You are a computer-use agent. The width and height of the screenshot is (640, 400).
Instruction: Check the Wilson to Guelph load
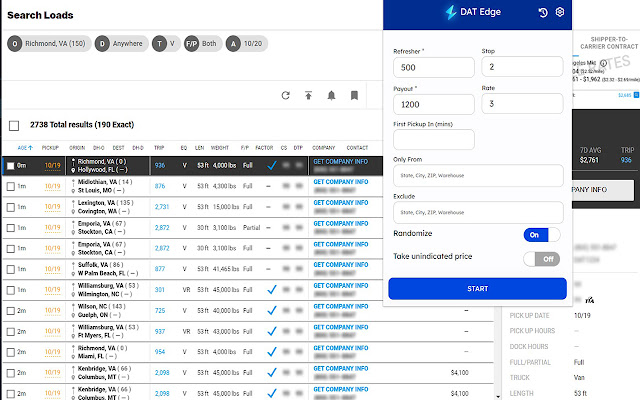tap(11, 311)
